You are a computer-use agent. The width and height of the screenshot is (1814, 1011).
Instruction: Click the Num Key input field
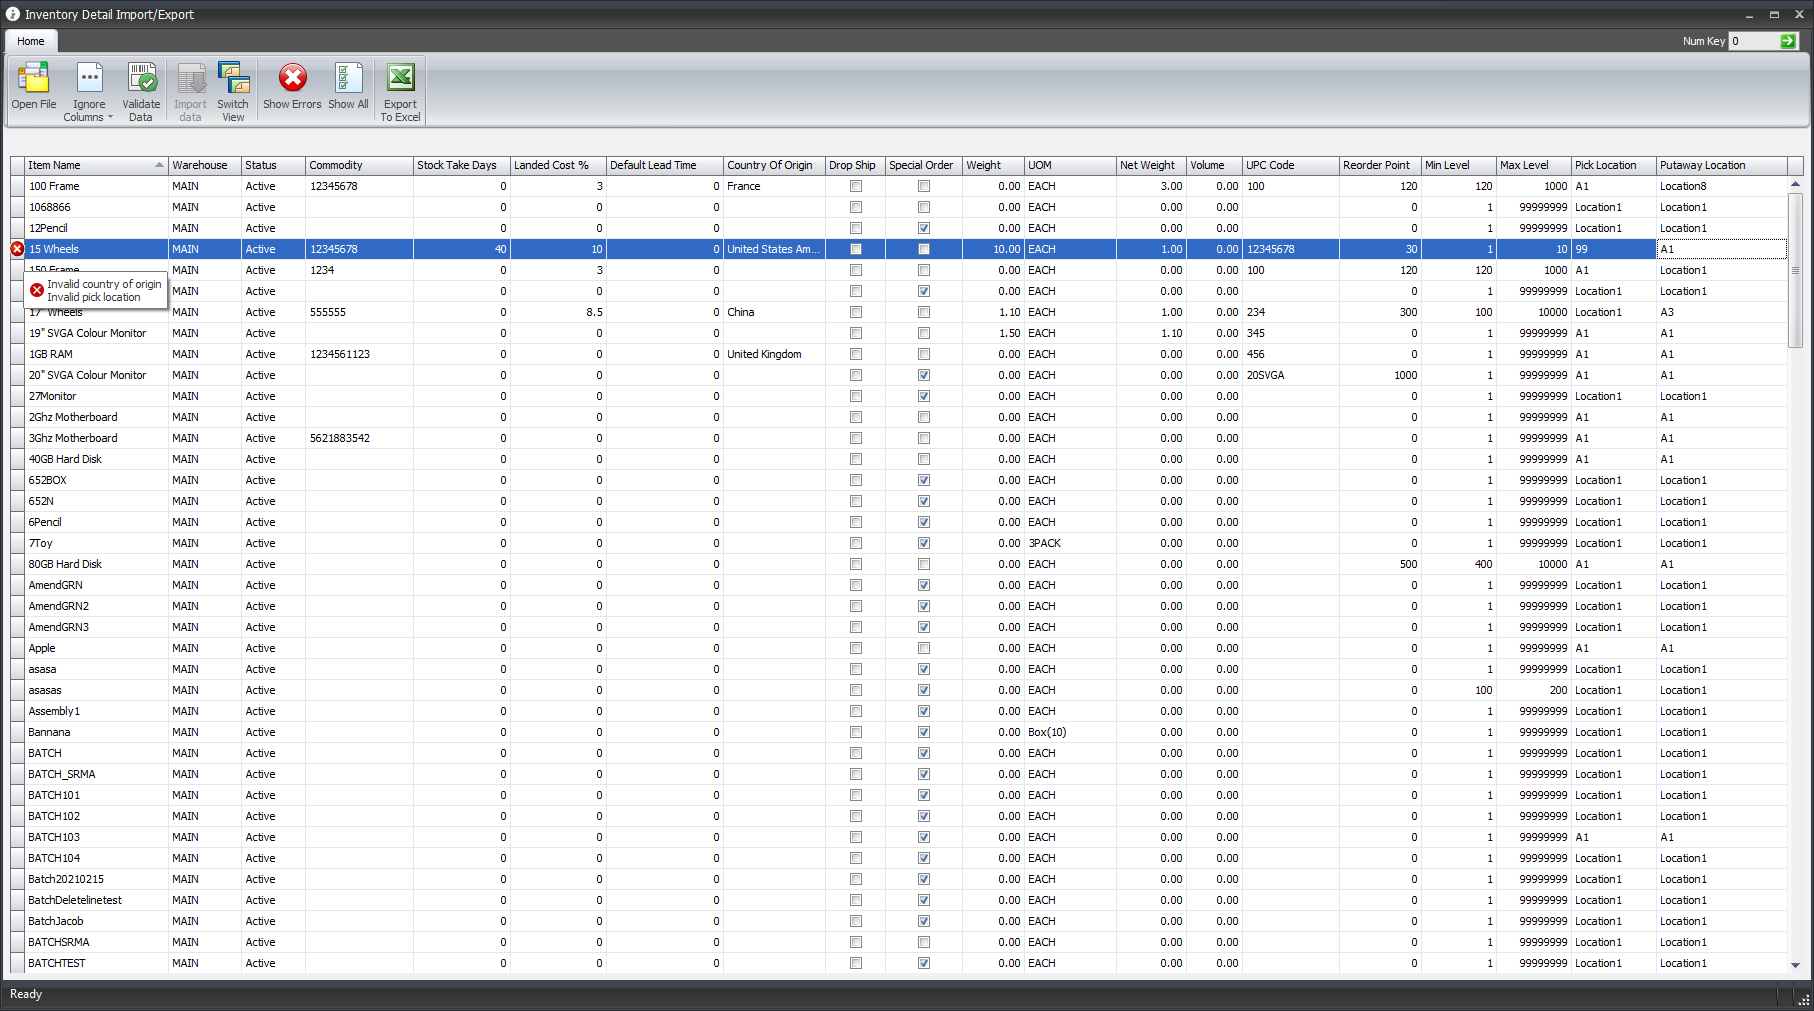tap(1753, 41)
